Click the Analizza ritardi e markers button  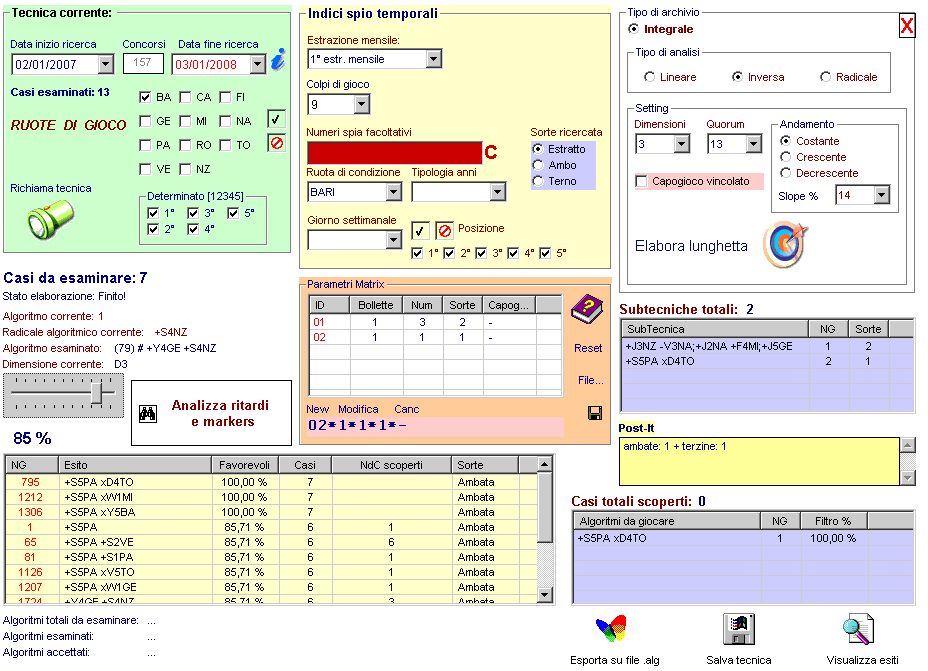tap(211, 413)
